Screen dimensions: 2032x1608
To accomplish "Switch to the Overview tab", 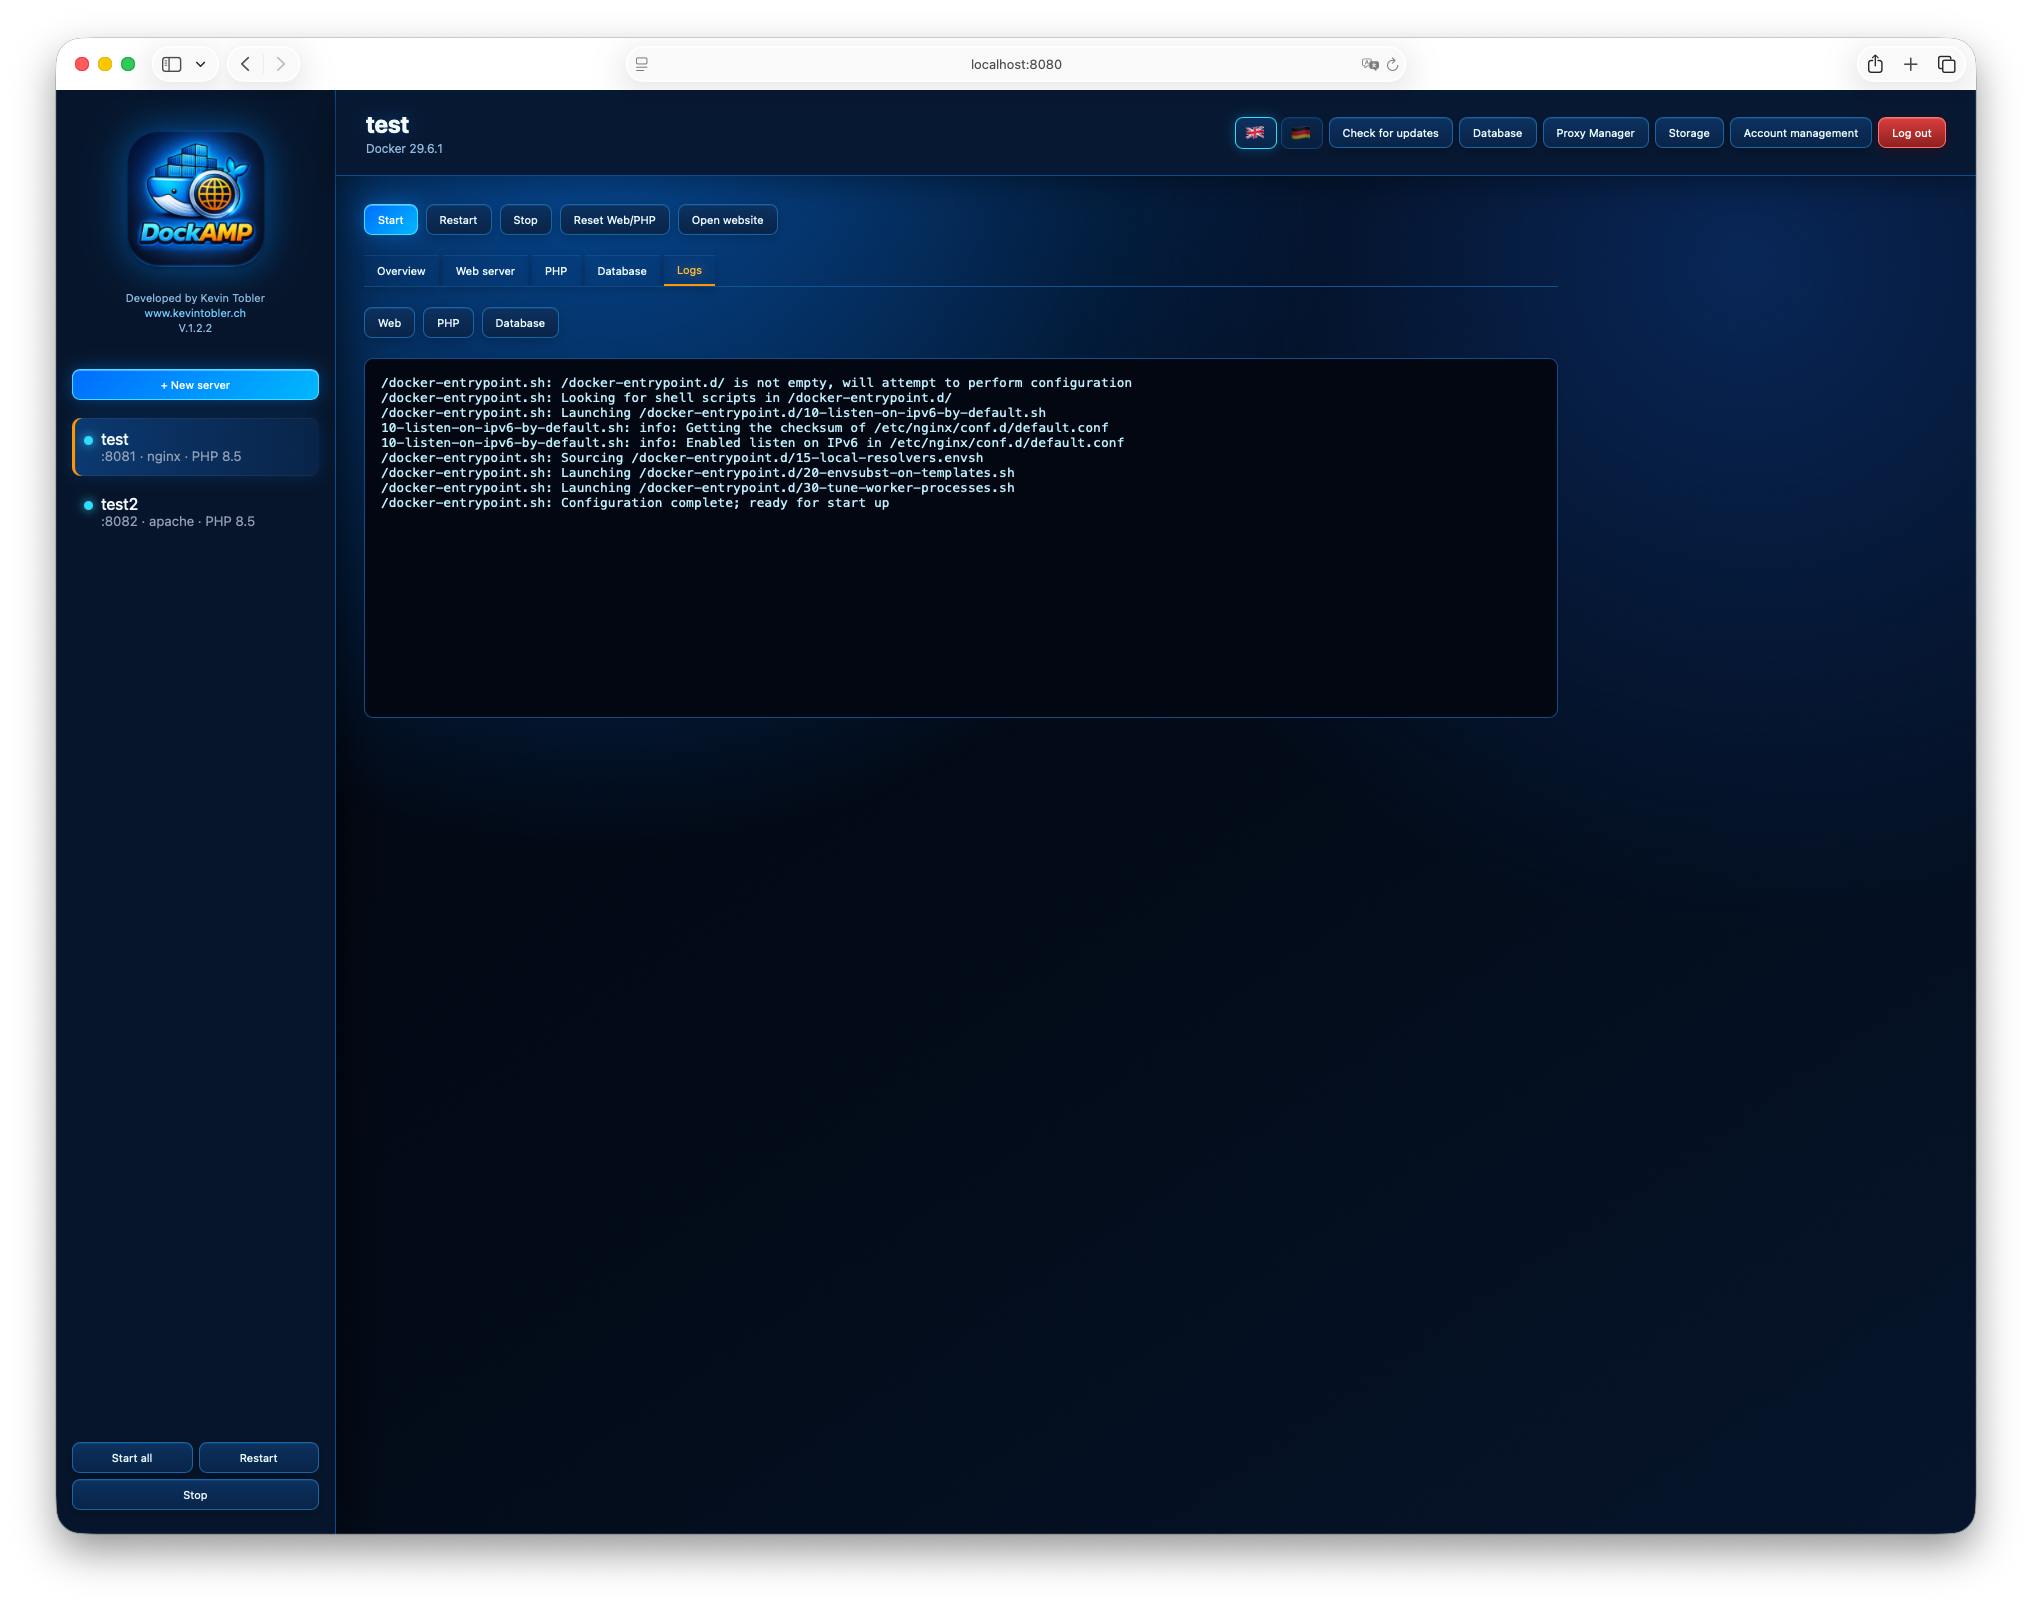I will coord(401,271).
